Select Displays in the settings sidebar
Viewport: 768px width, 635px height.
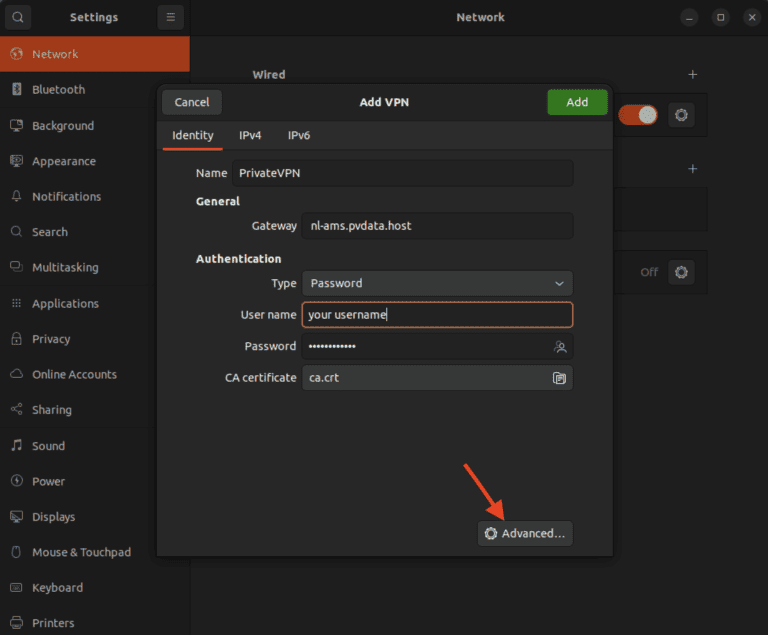click(x=53, y=517)
